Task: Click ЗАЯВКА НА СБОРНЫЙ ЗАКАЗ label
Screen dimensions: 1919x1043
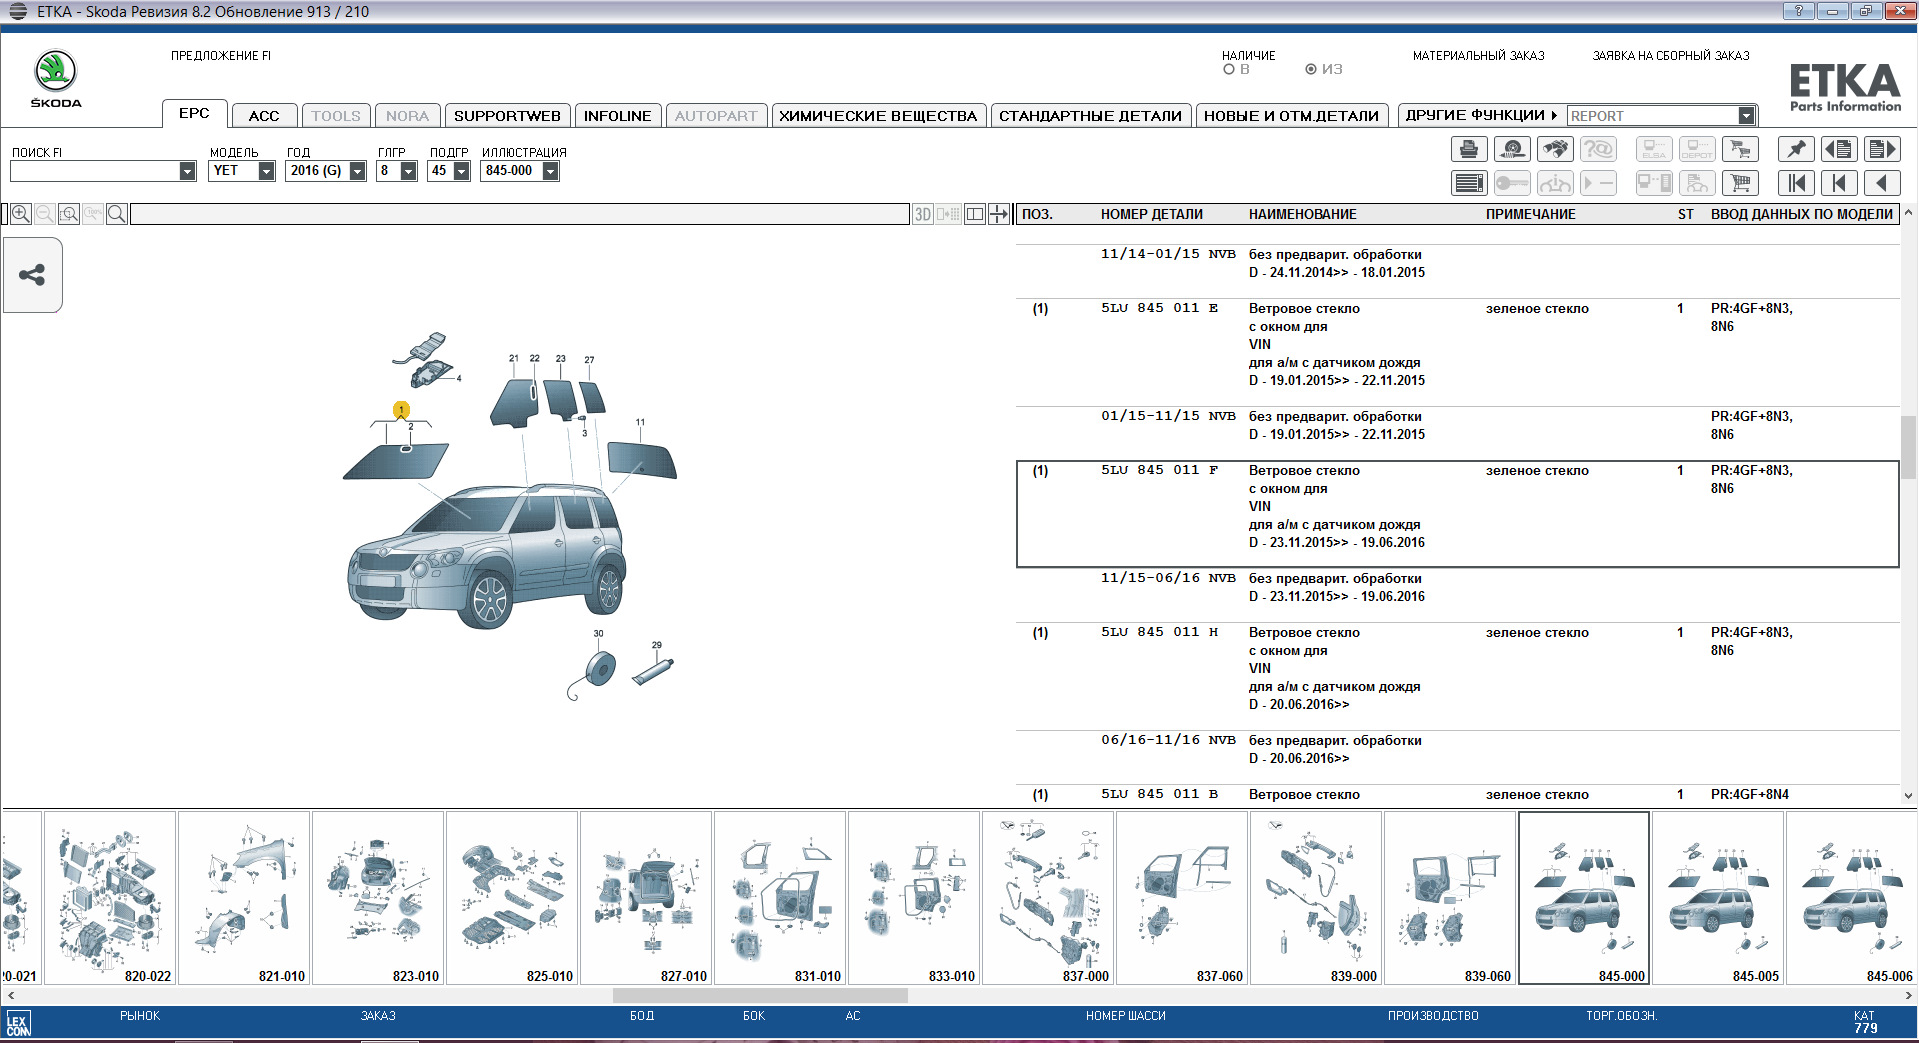Action: point(1671,56)
